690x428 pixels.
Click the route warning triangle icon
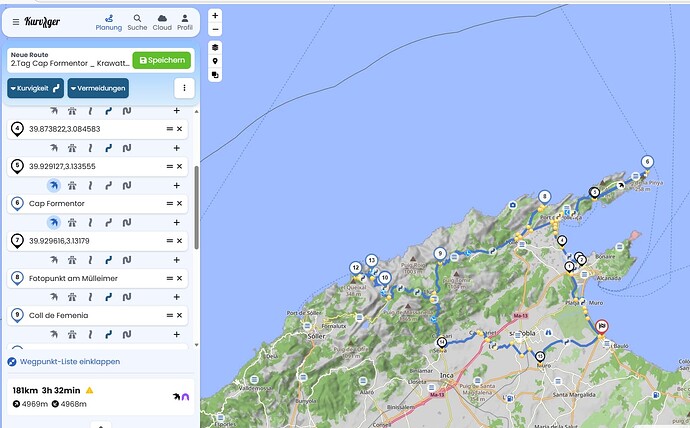click(89, 390)
